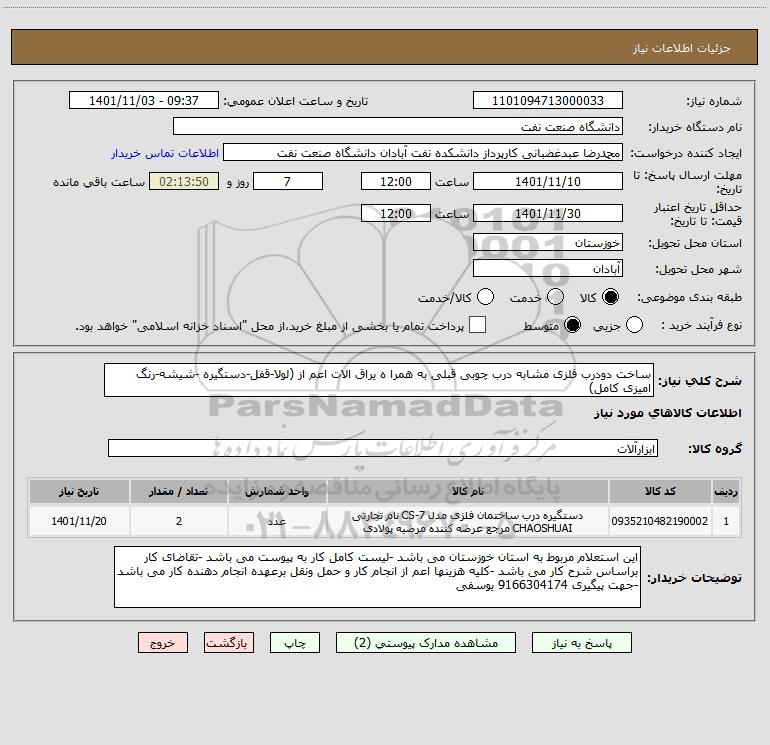Screen dimensions: 770x745
Task: Click the خوزستان province field
Action: [x=548, y=243]
